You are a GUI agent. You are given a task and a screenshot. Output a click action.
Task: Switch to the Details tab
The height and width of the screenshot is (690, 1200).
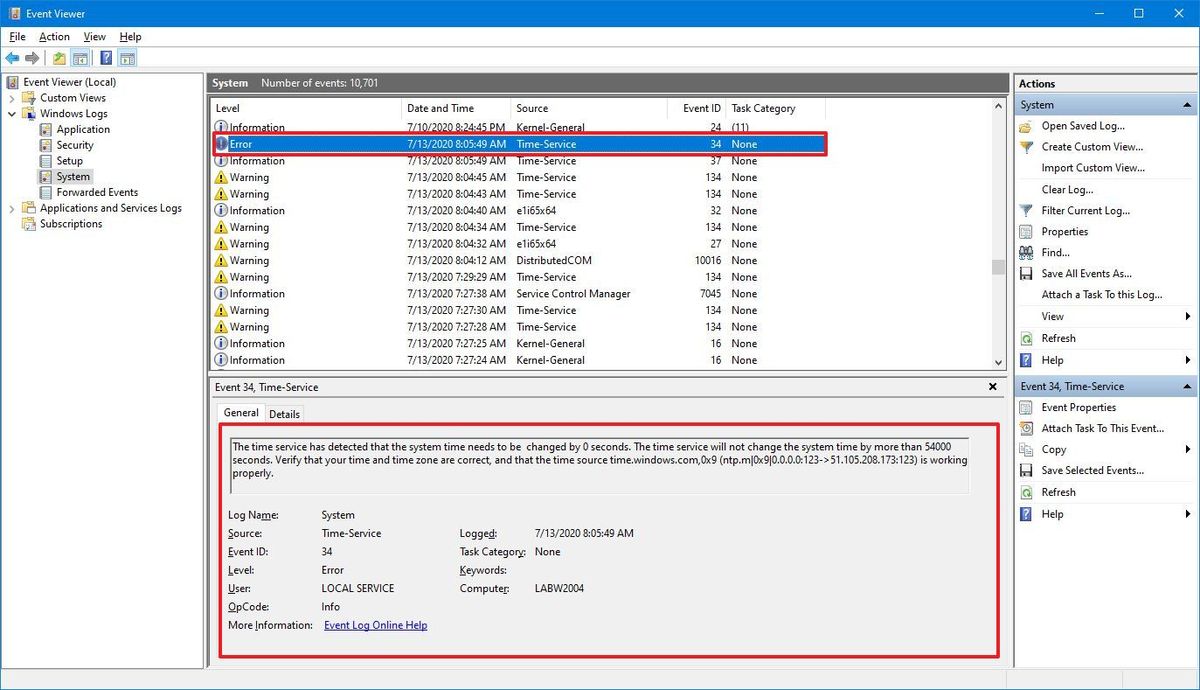285,413
